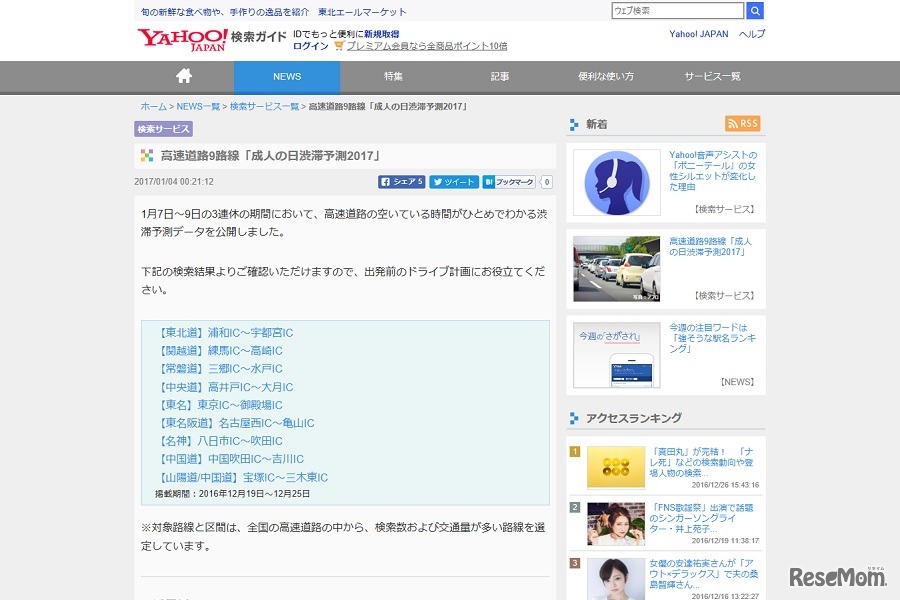Select the NEWS tab

click(x=287, y=77)
